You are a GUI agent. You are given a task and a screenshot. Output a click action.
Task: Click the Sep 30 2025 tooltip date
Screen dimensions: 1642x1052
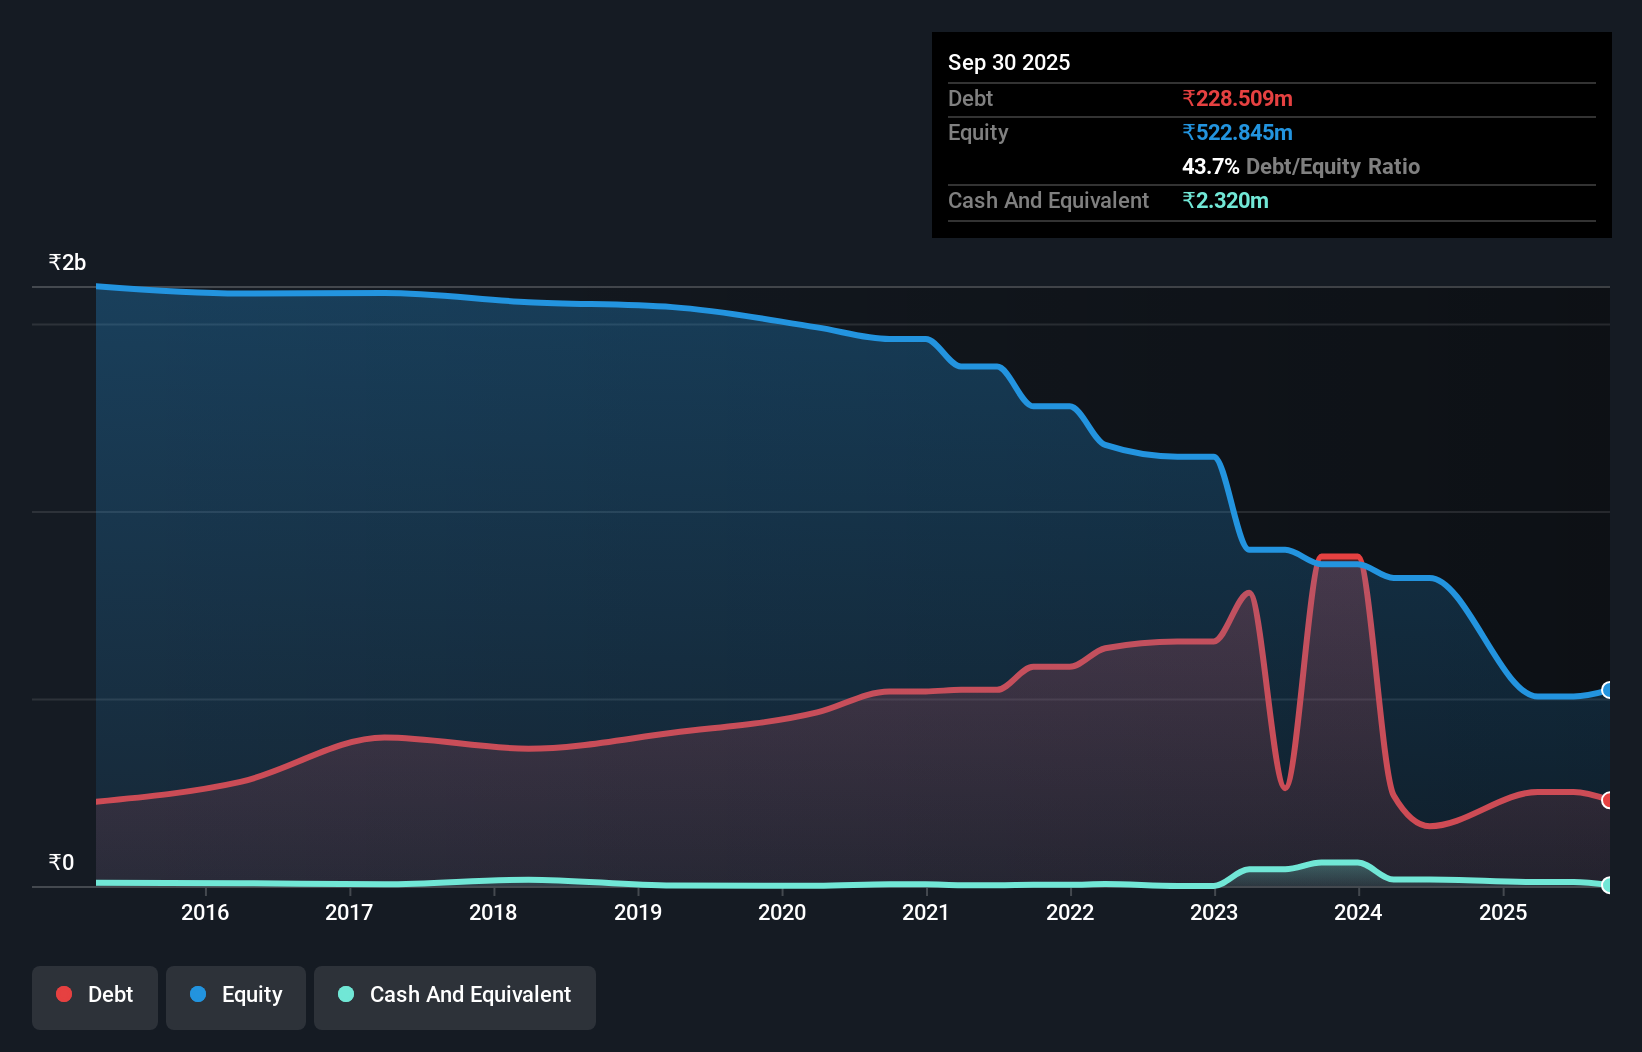tap(1009, 62)
